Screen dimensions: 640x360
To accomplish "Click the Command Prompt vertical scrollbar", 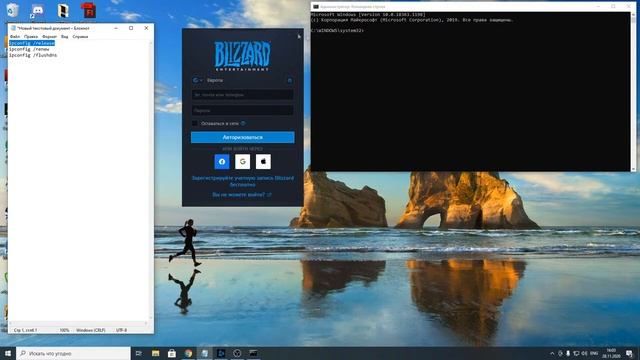I will [x=633, y=91].
